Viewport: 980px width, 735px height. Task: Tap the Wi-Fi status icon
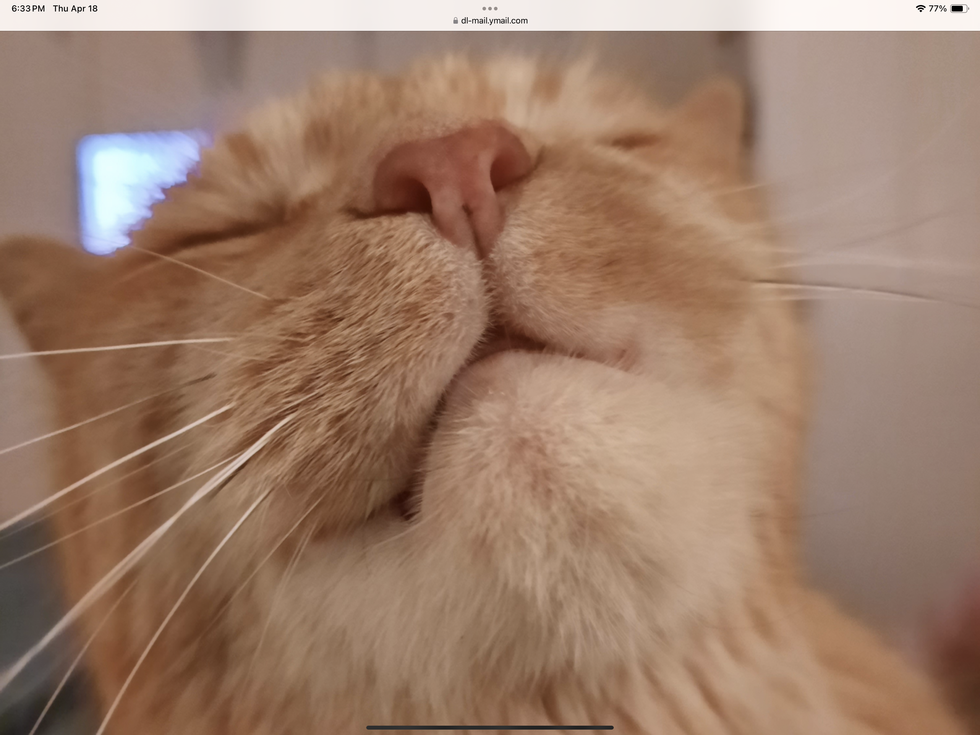click(920, 9)
